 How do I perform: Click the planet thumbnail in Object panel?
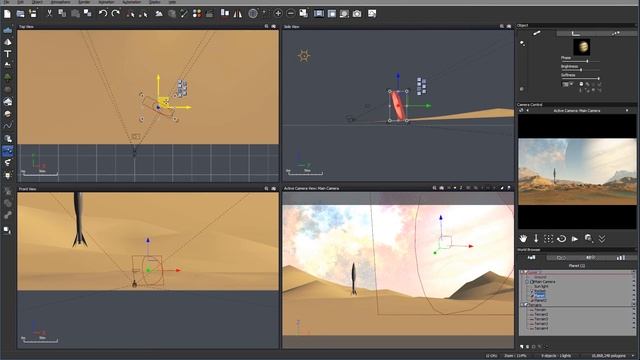tap(582, 47)
